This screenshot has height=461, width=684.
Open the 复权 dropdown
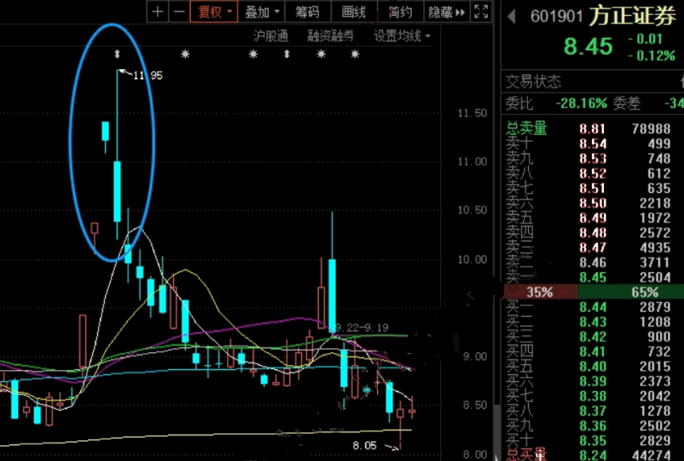214,12
